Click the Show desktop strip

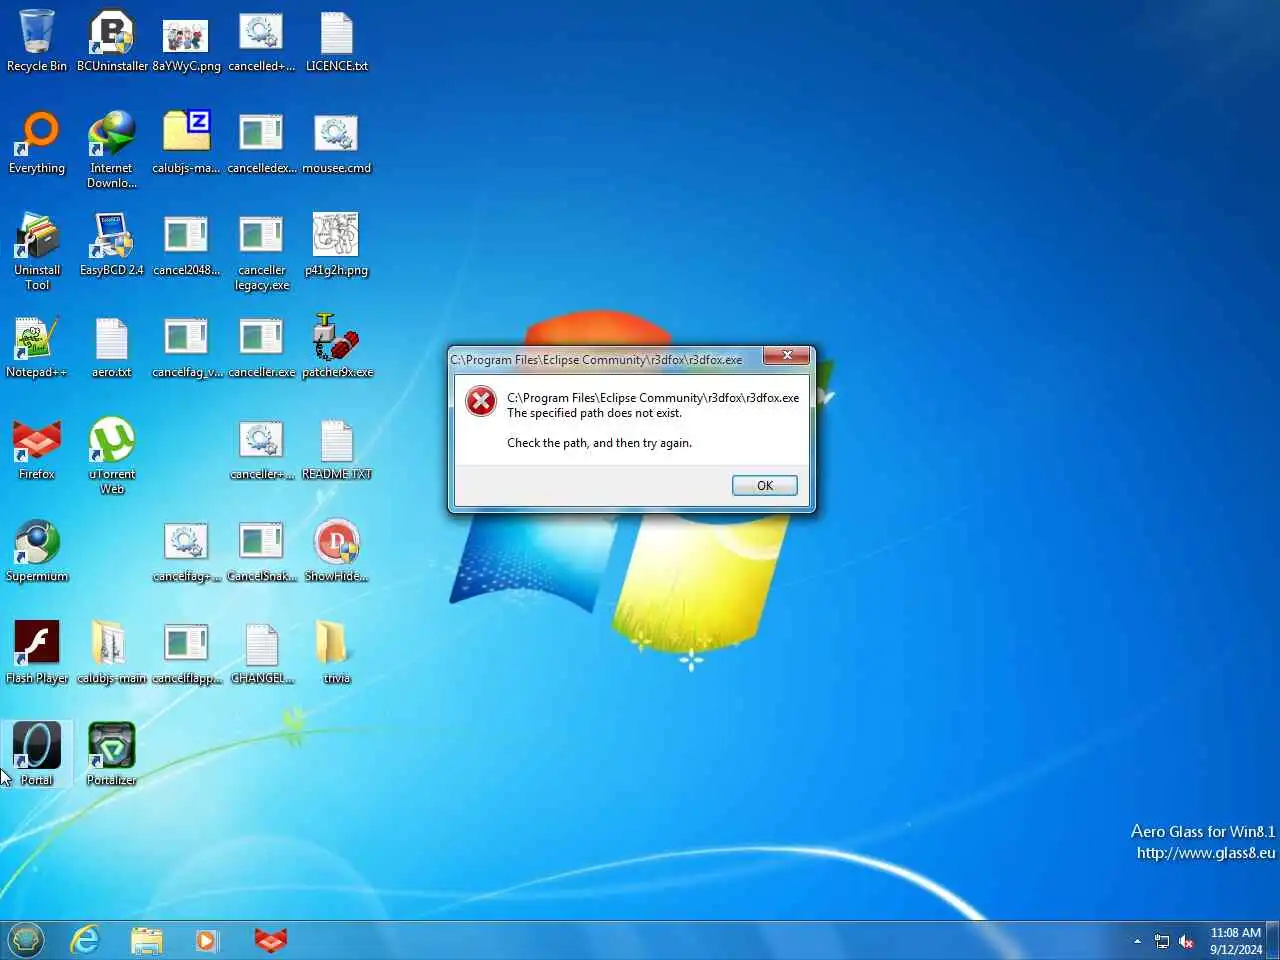pos(1273,940)
